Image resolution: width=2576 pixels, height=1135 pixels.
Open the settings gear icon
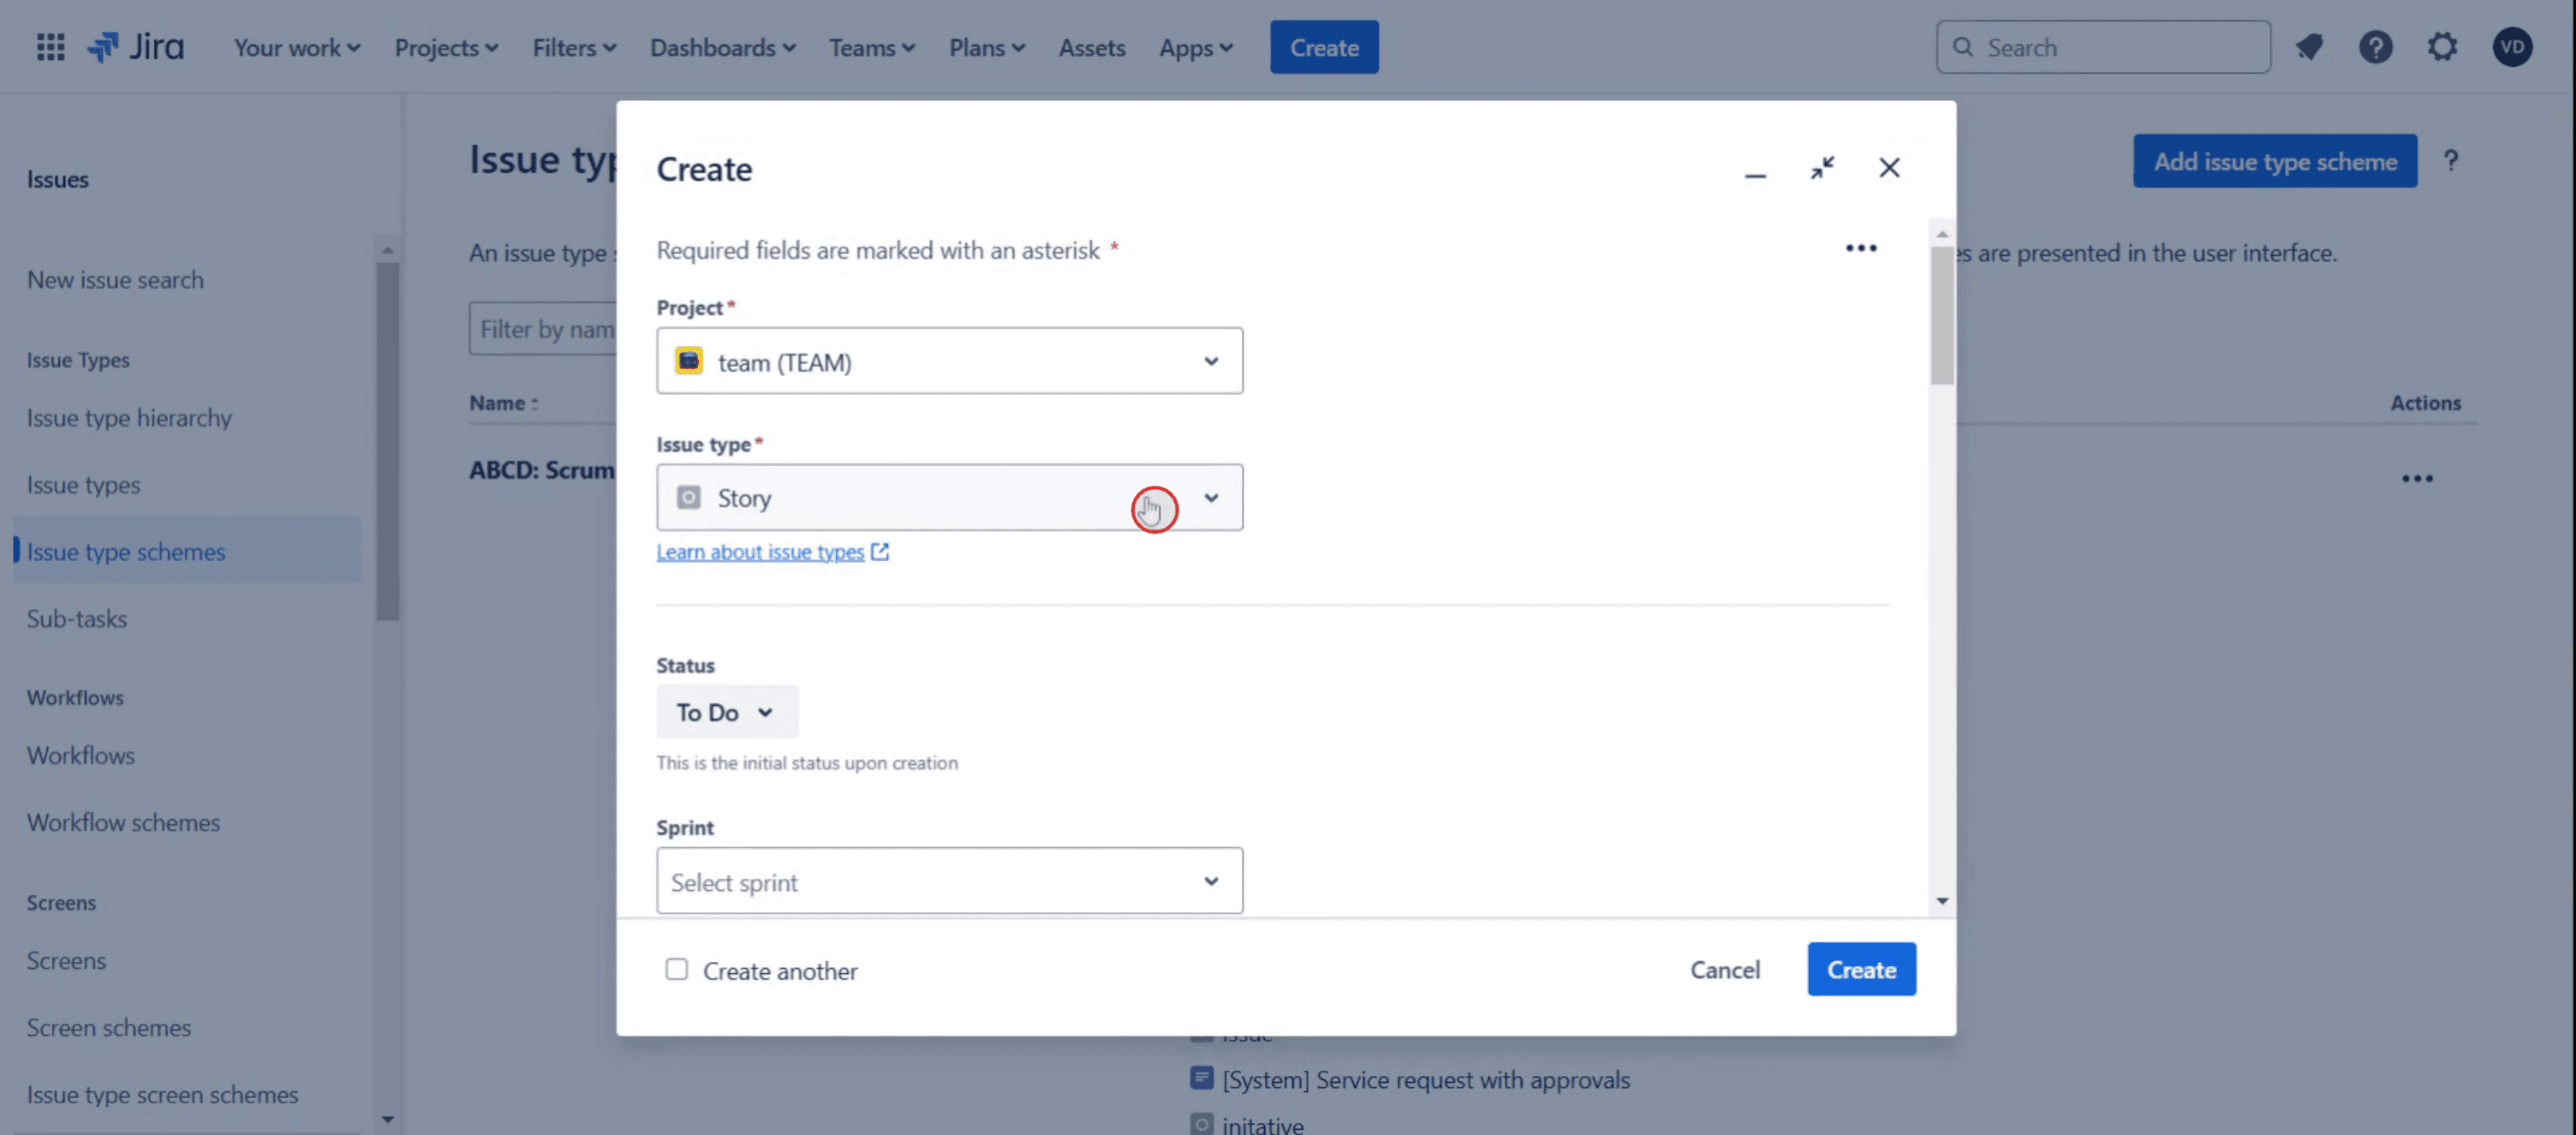click(2442, 47)
